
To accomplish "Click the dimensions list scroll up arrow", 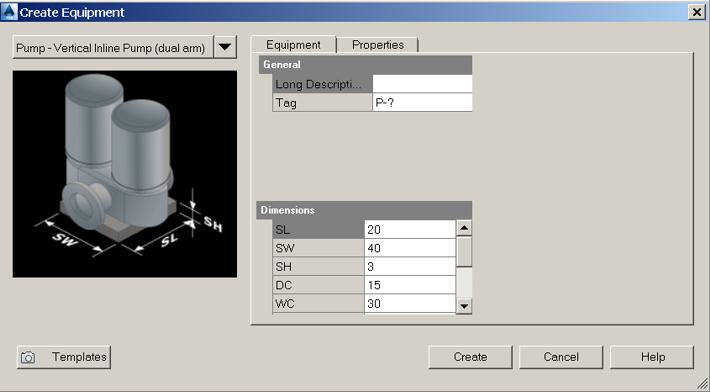I will 464,228.
